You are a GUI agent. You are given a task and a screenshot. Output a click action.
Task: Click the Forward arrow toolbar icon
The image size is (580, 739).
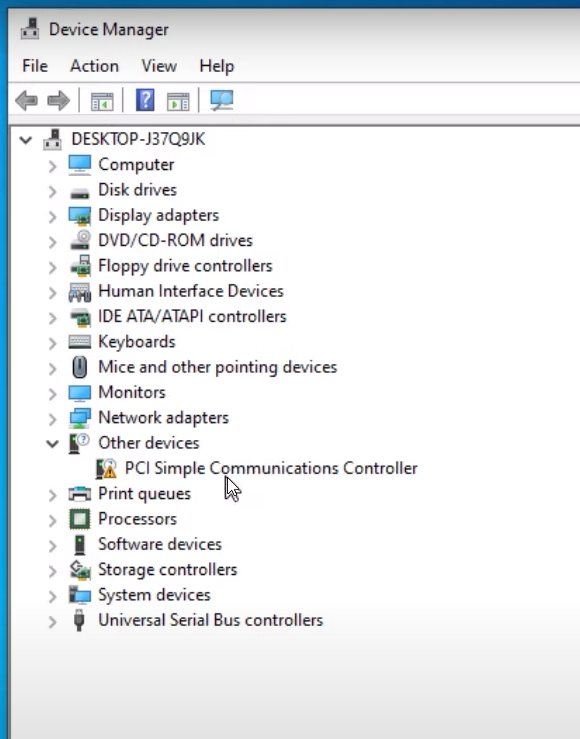58,100
